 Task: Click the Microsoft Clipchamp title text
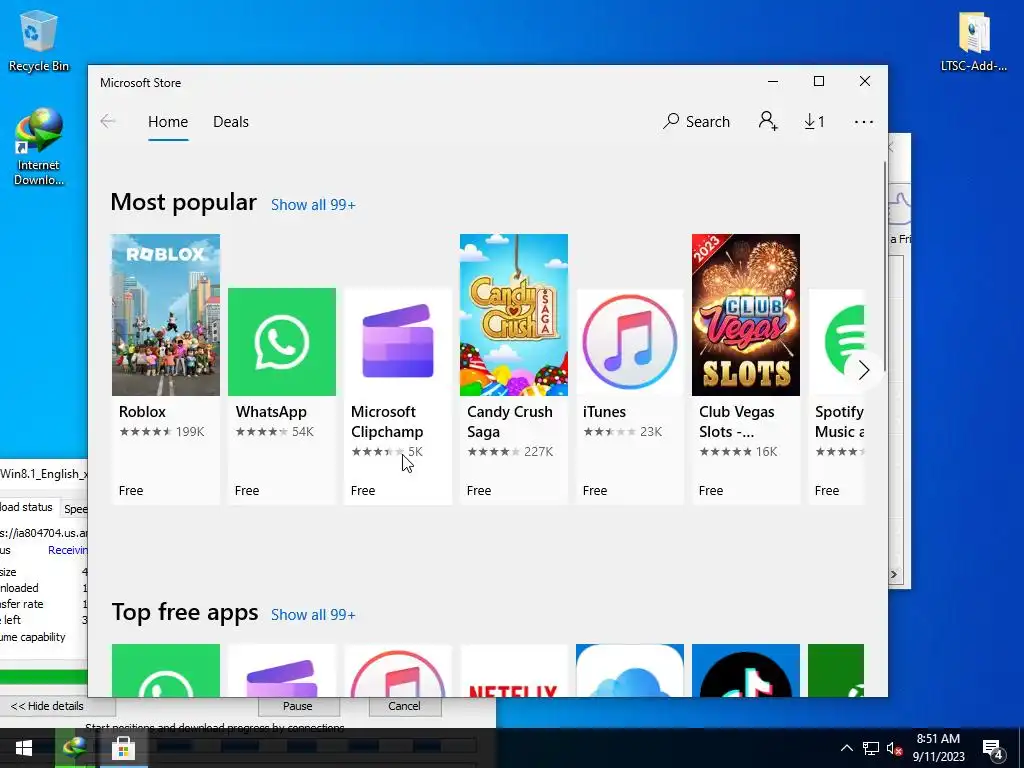point(387,422)
